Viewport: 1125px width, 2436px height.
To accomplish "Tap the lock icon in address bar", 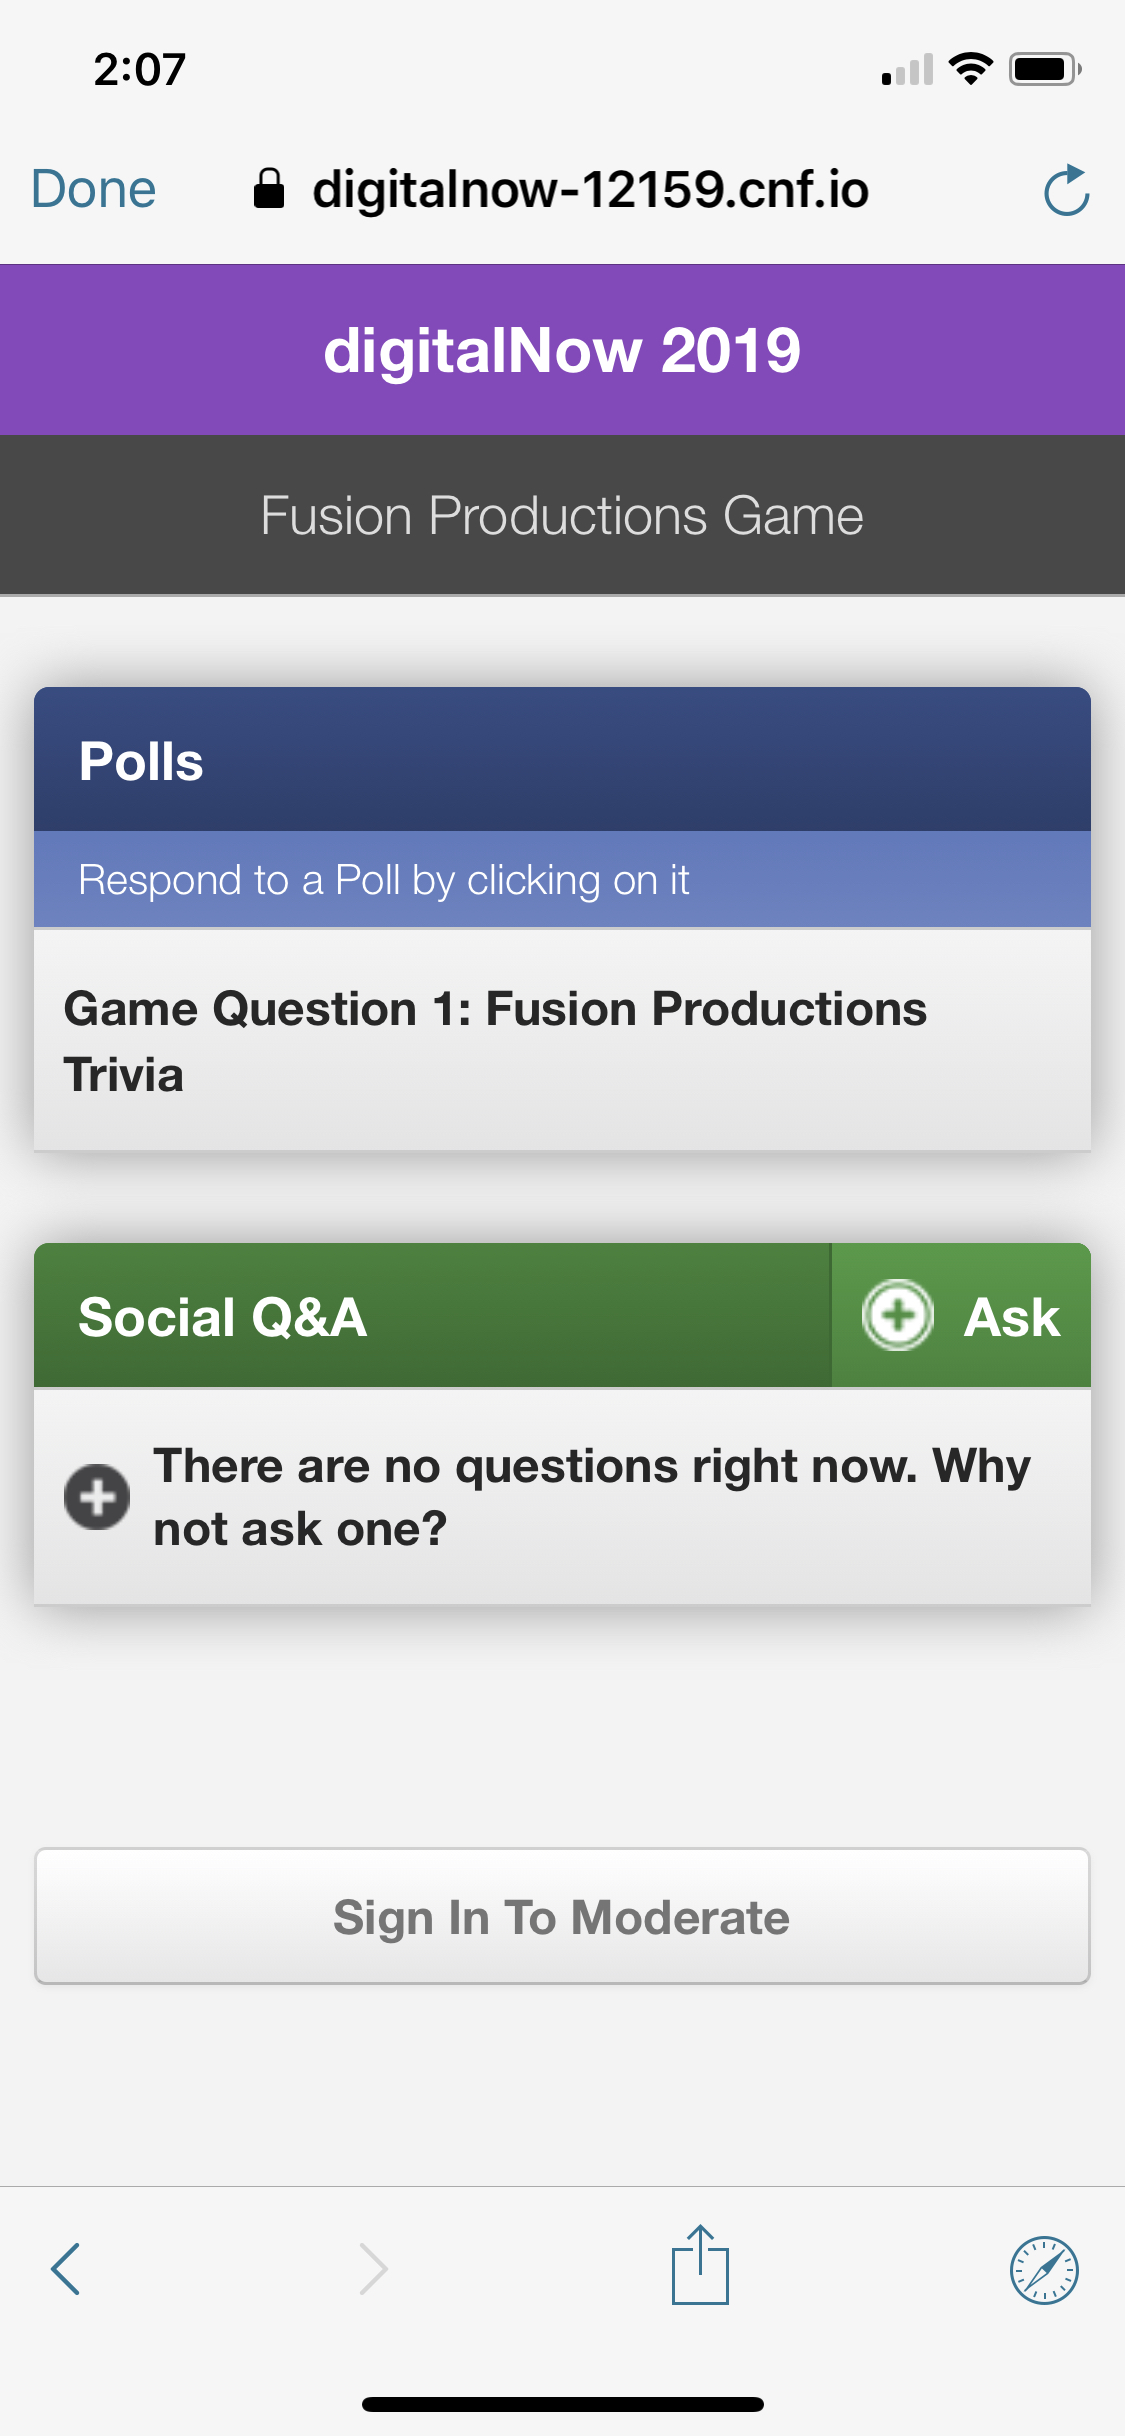I will click(269, 189).
